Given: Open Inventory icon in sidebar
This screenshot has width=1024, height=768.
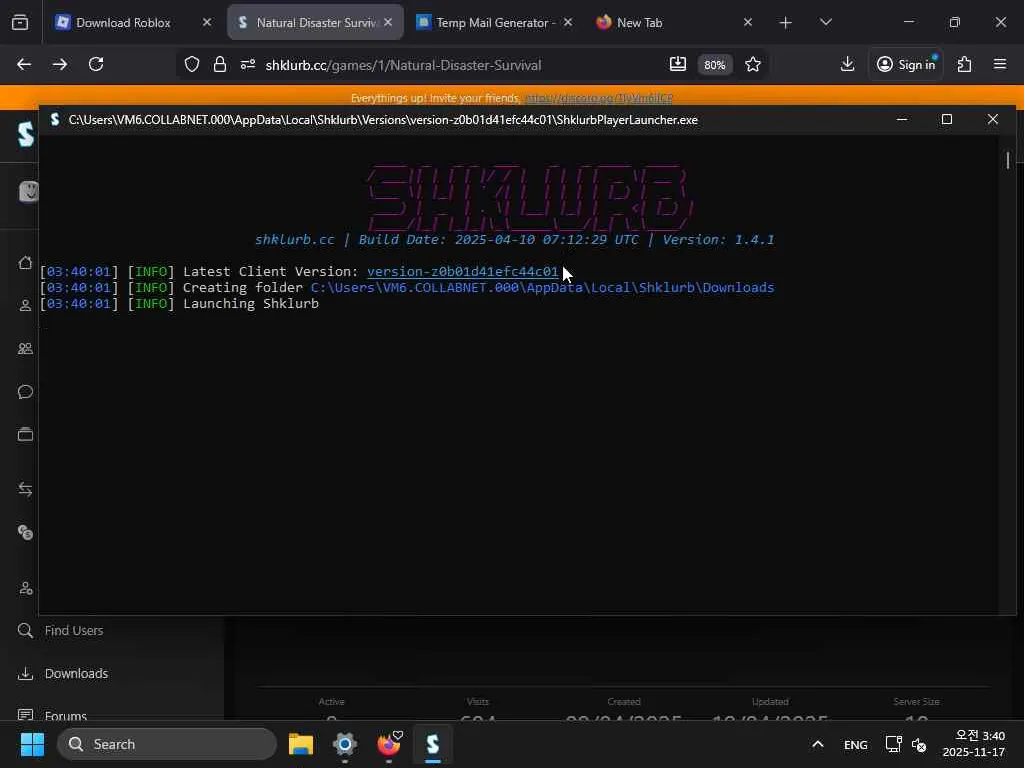Looking at the screenshot, I should pyautogui.click(x=25, y=435).
